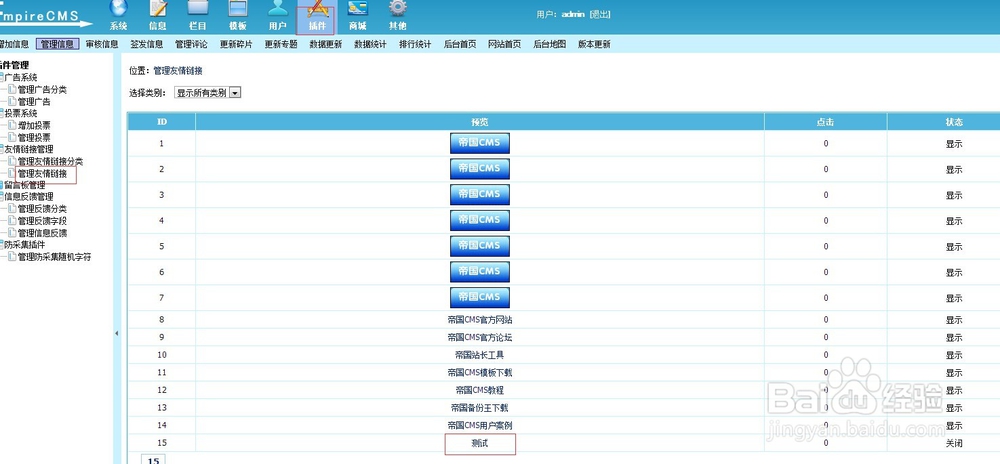Open the 帝国CMS官方论坛 link
1000x464 pixels.
[480, 338]
